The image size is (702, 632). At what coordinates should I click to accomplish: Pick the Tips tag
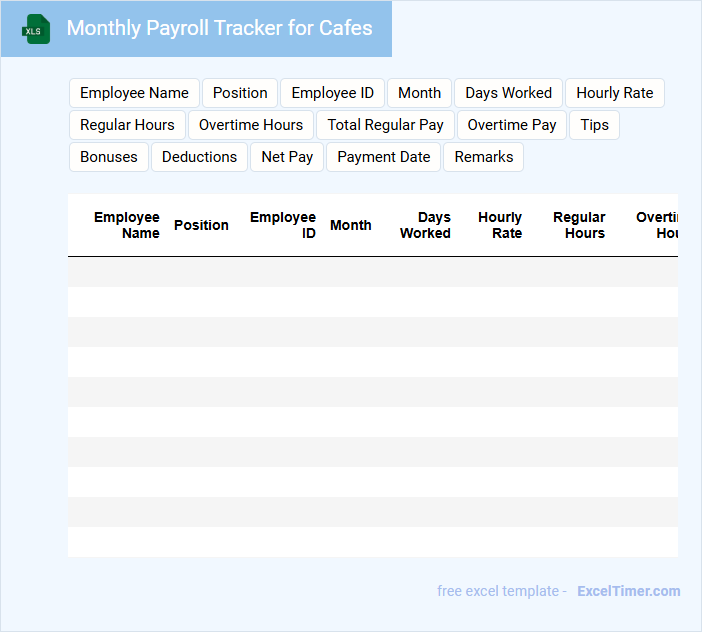(595, 125)
